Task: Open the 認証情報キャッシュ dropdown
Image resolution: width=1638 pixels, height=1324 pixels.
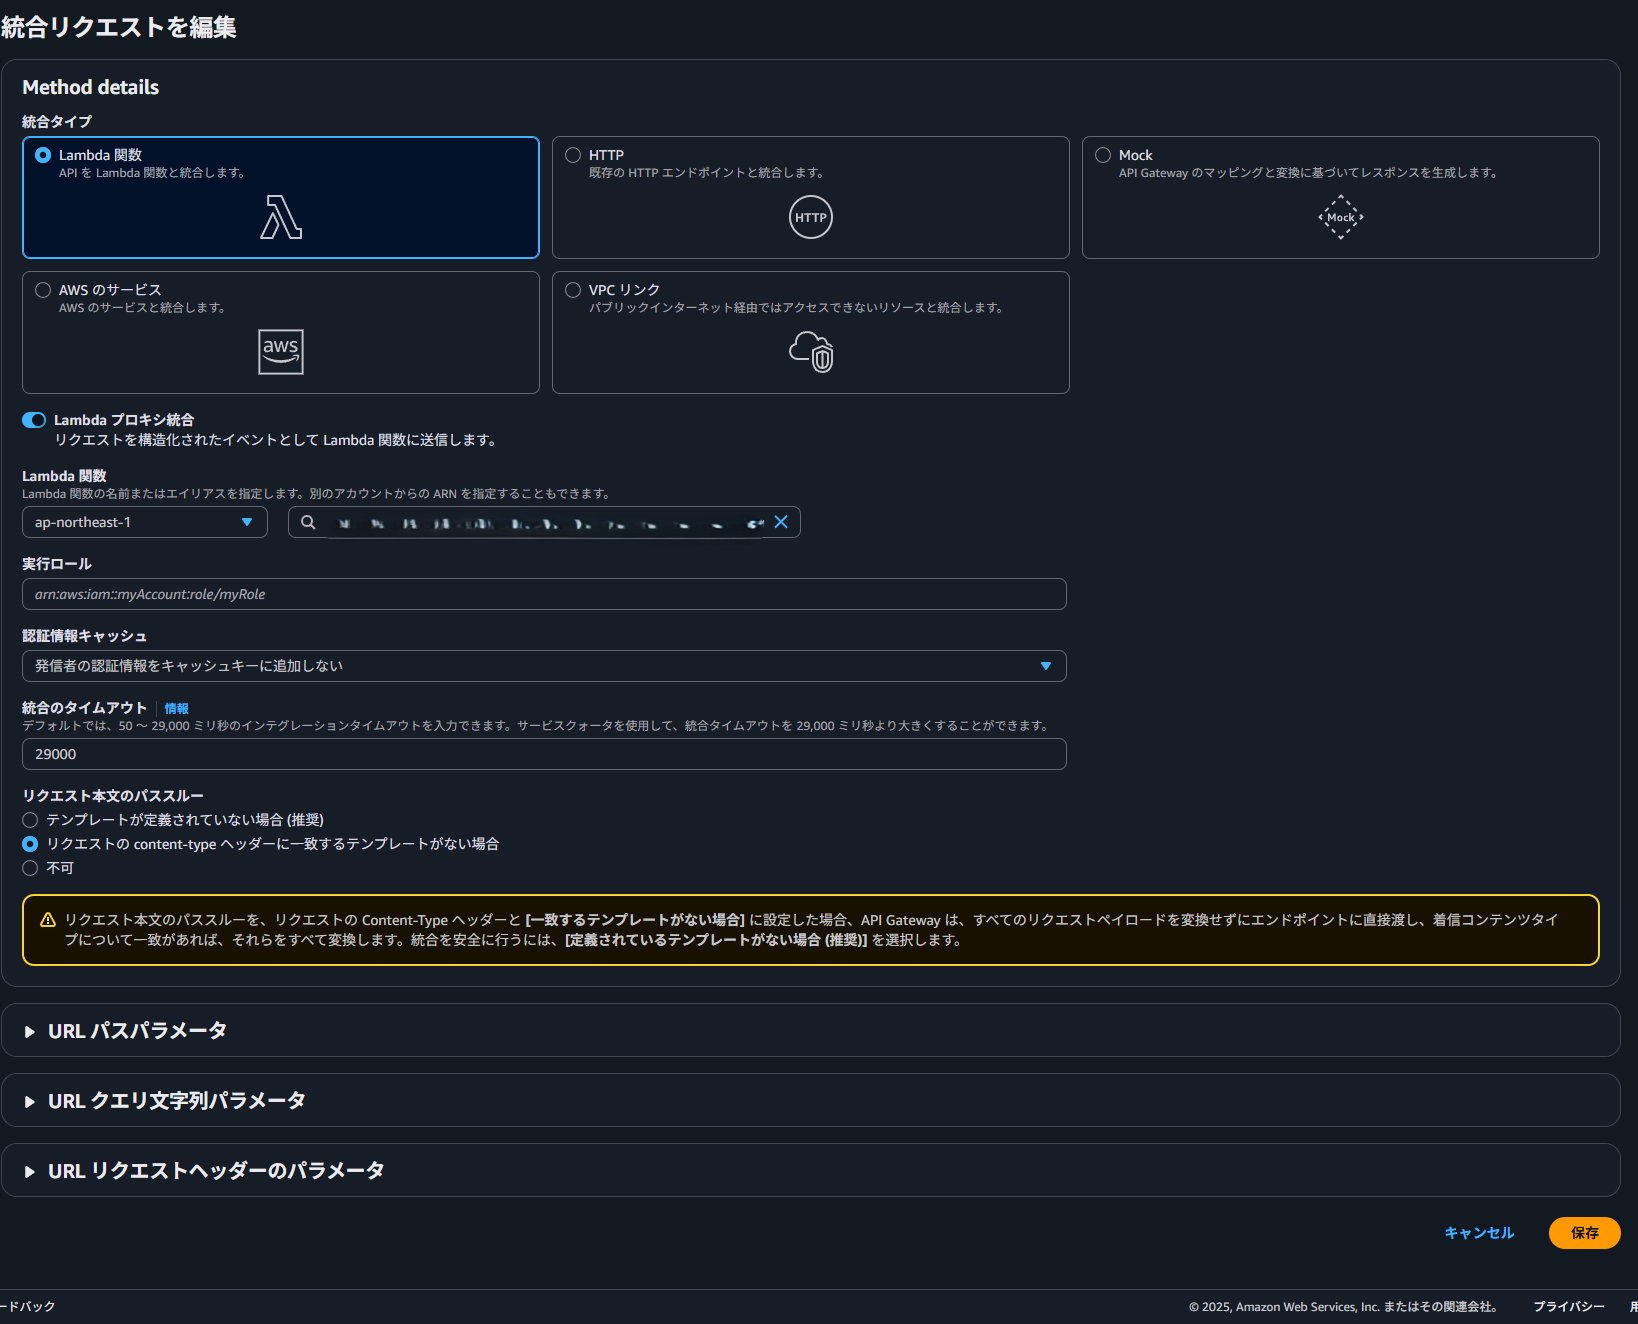Action: (544, 666)
